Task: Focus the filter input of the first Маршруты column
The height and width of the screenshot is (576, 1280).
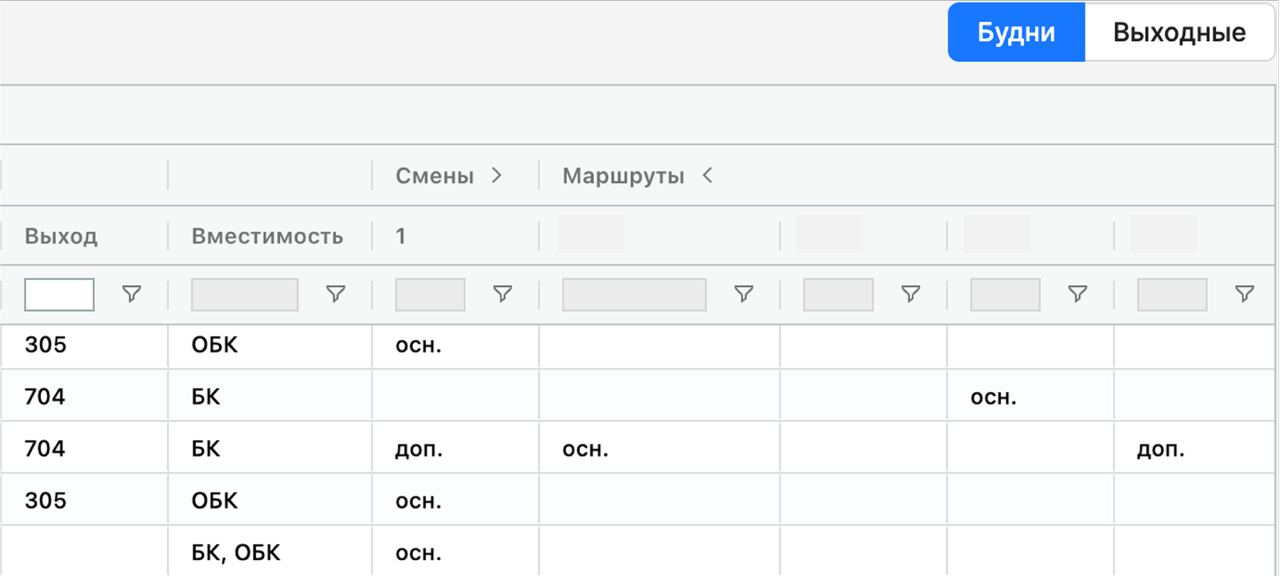Action: click(x=634, y=294)
